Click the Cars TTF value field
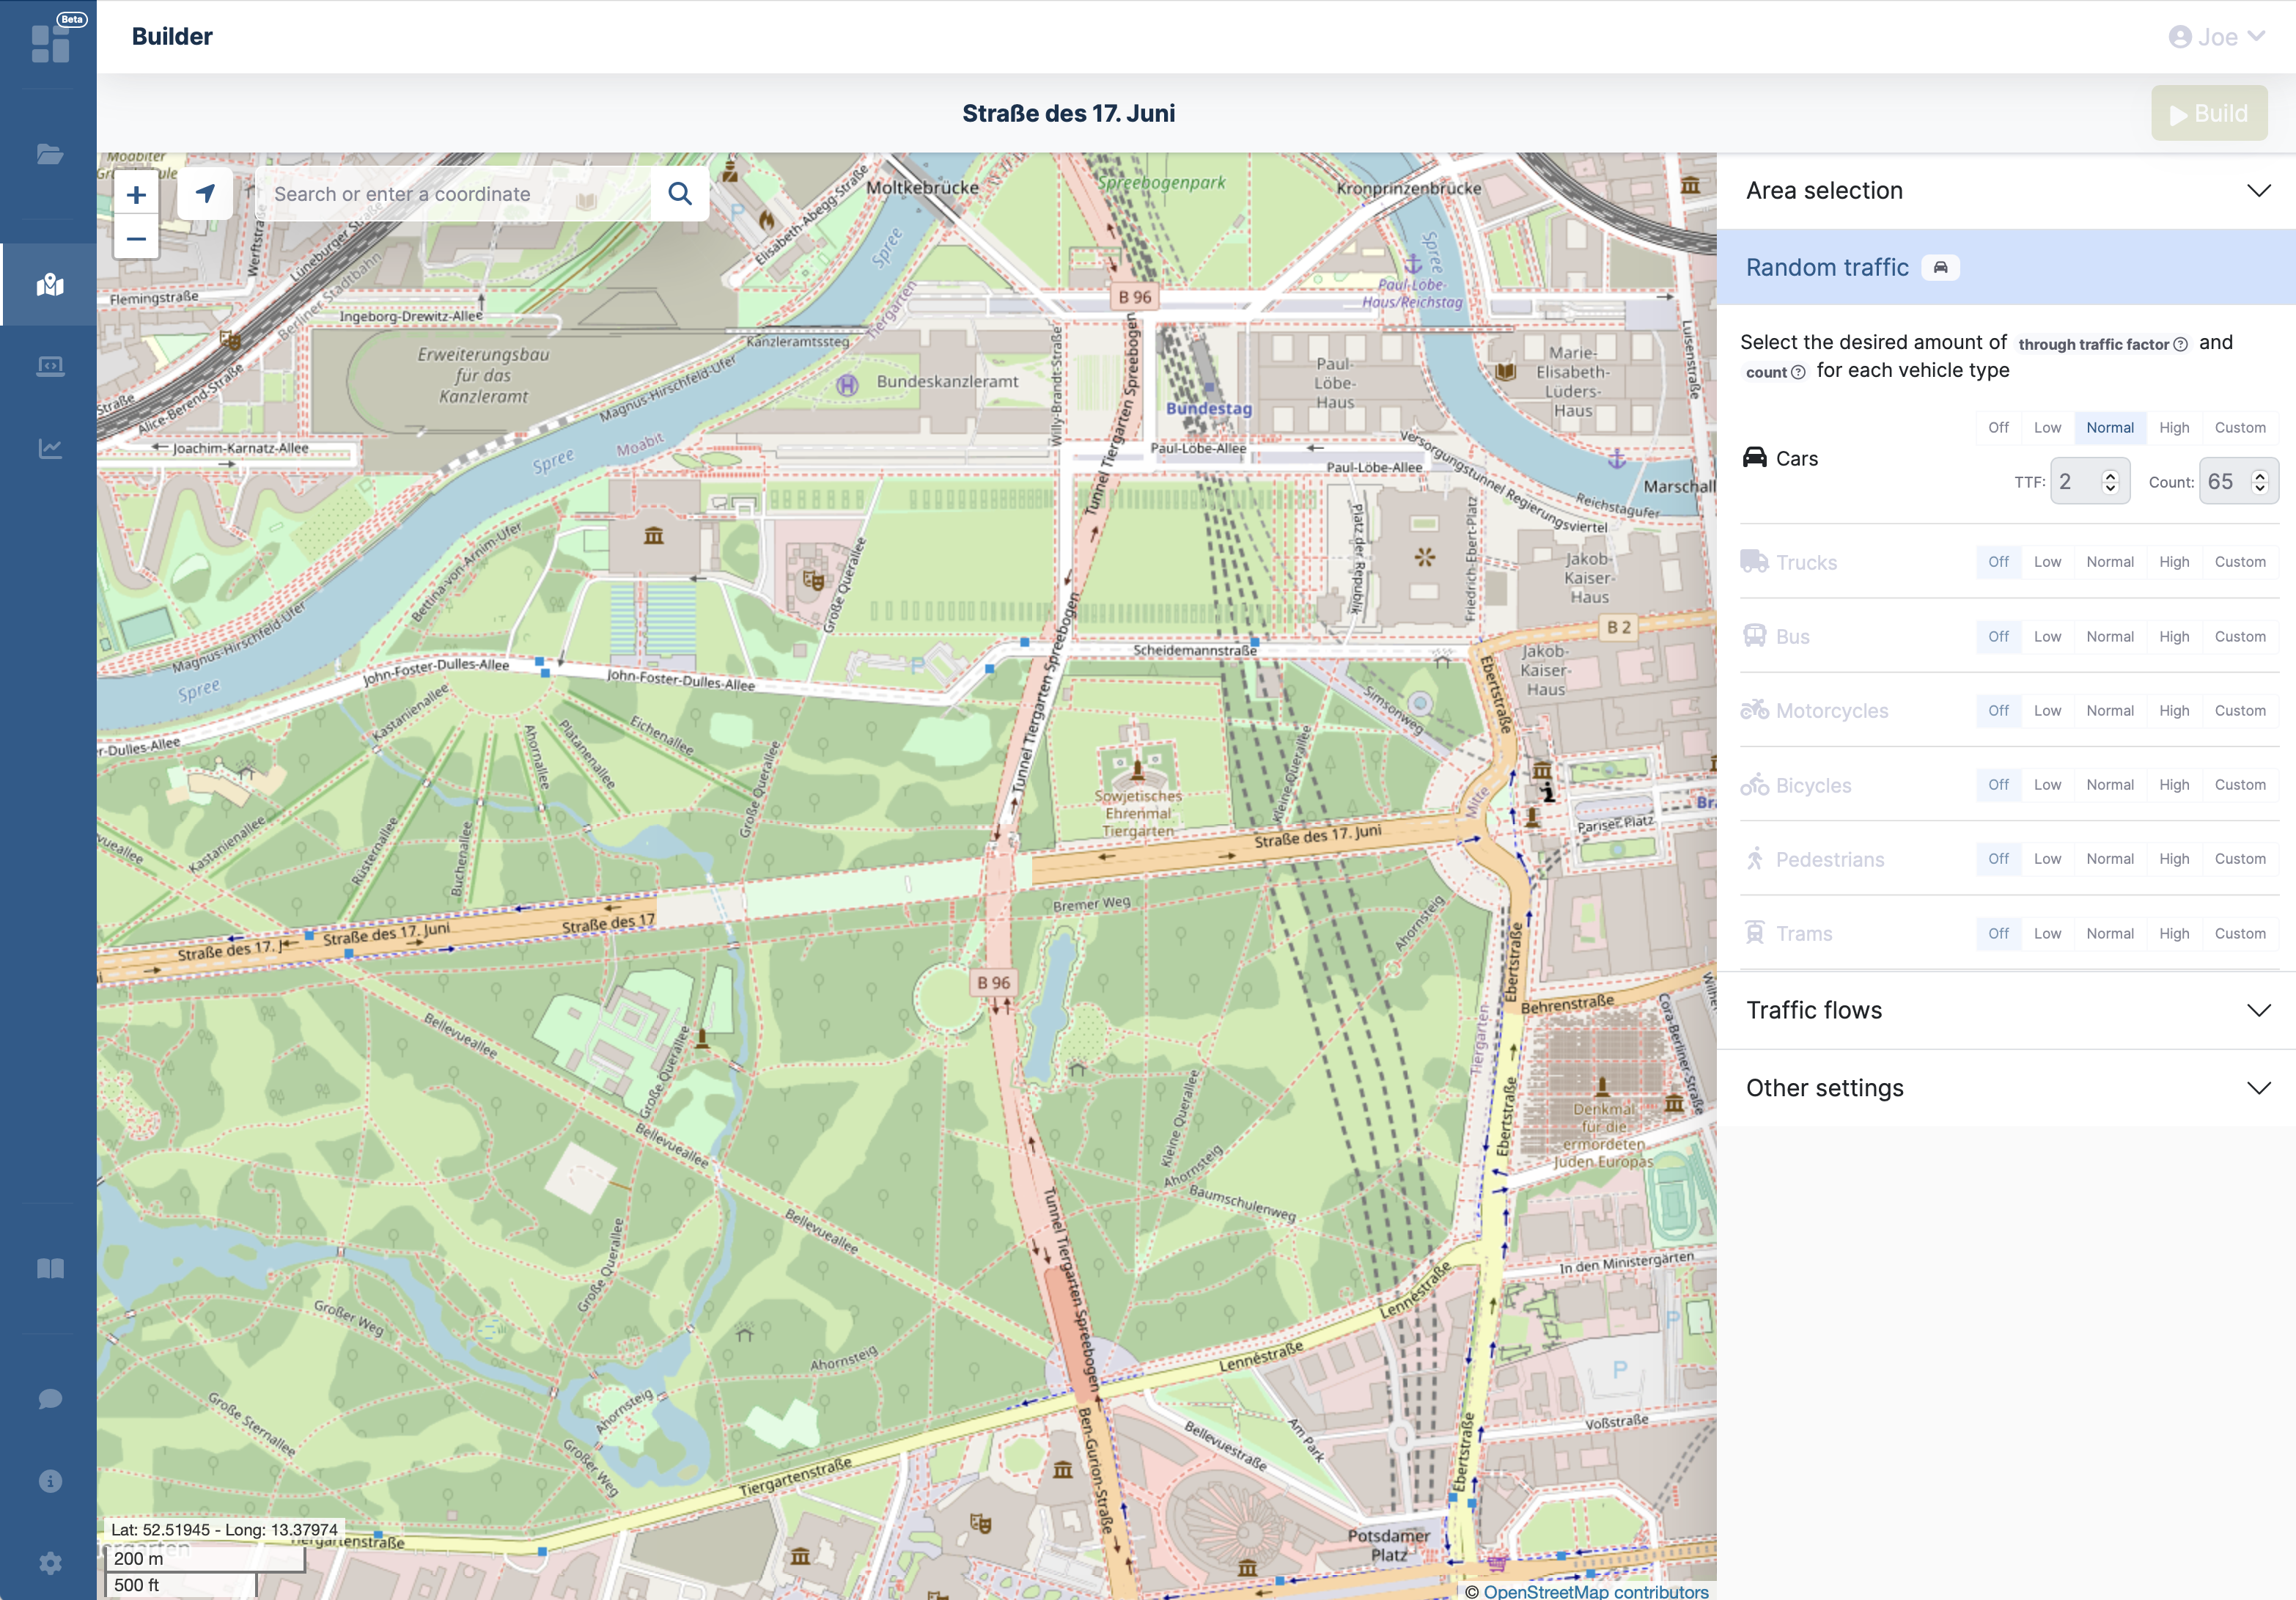The width and height of the screenshot is (2296, 1600). [x=2089, y=482]
